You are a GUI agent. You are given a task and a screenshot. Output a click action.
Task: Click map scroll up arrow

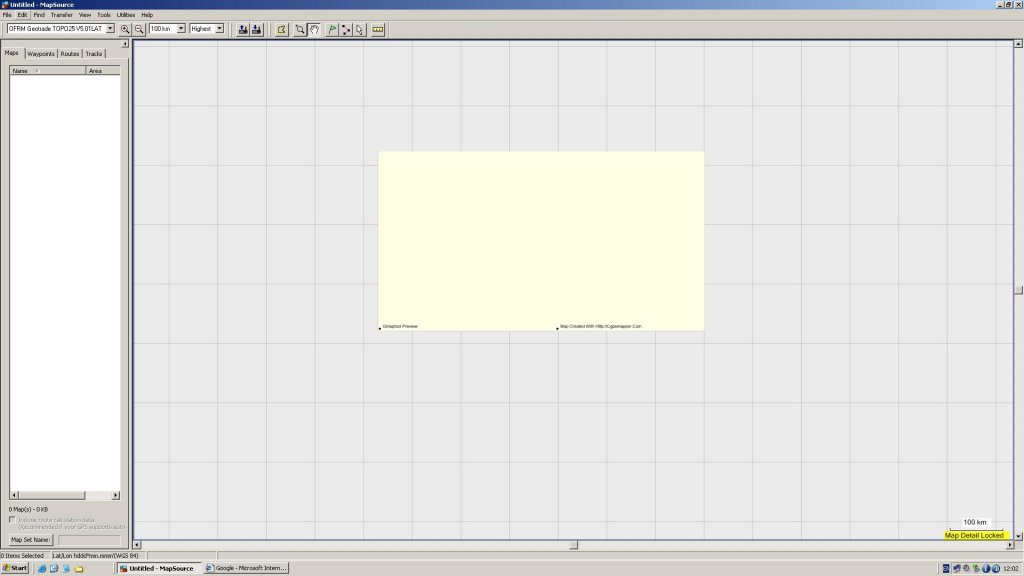click(1018, 44)
